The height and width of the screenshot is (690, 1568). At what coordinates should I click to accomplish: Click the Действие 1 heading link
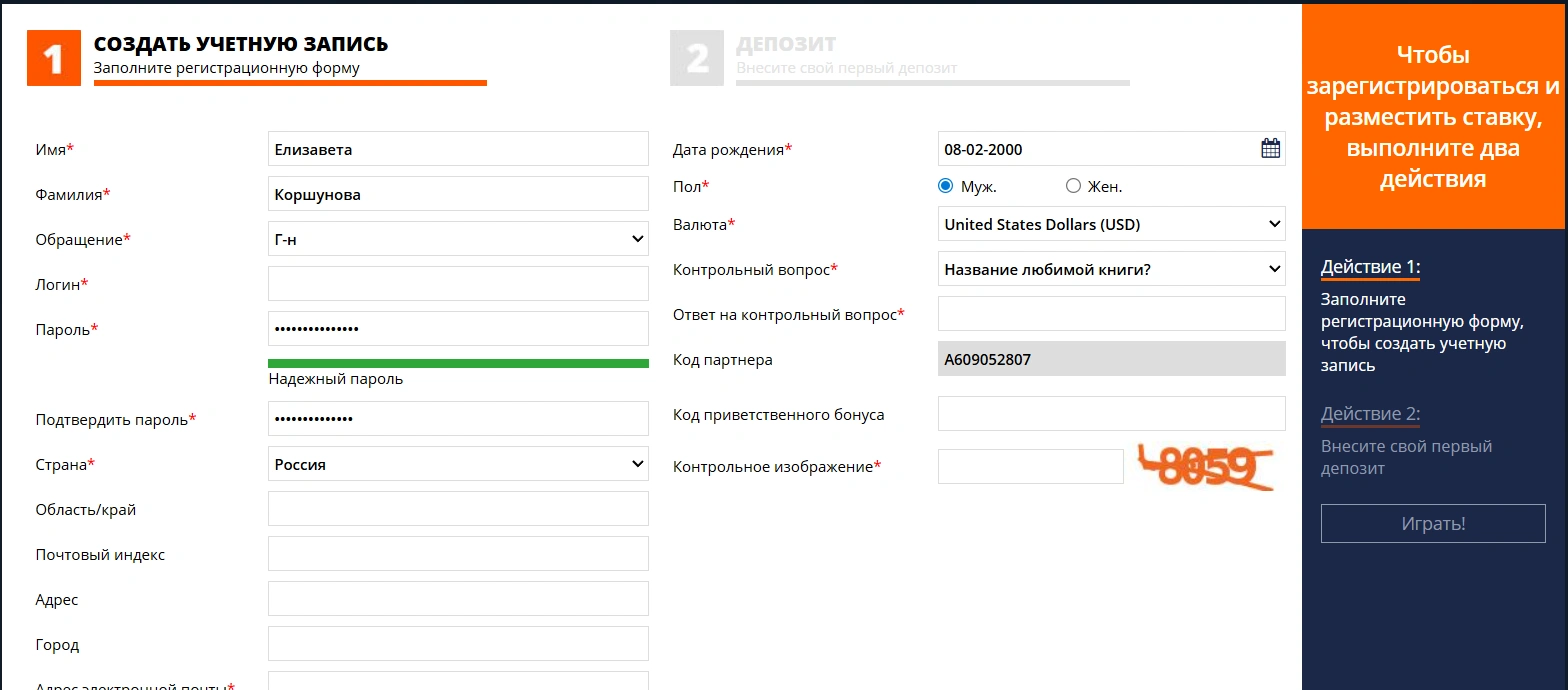1370,268
